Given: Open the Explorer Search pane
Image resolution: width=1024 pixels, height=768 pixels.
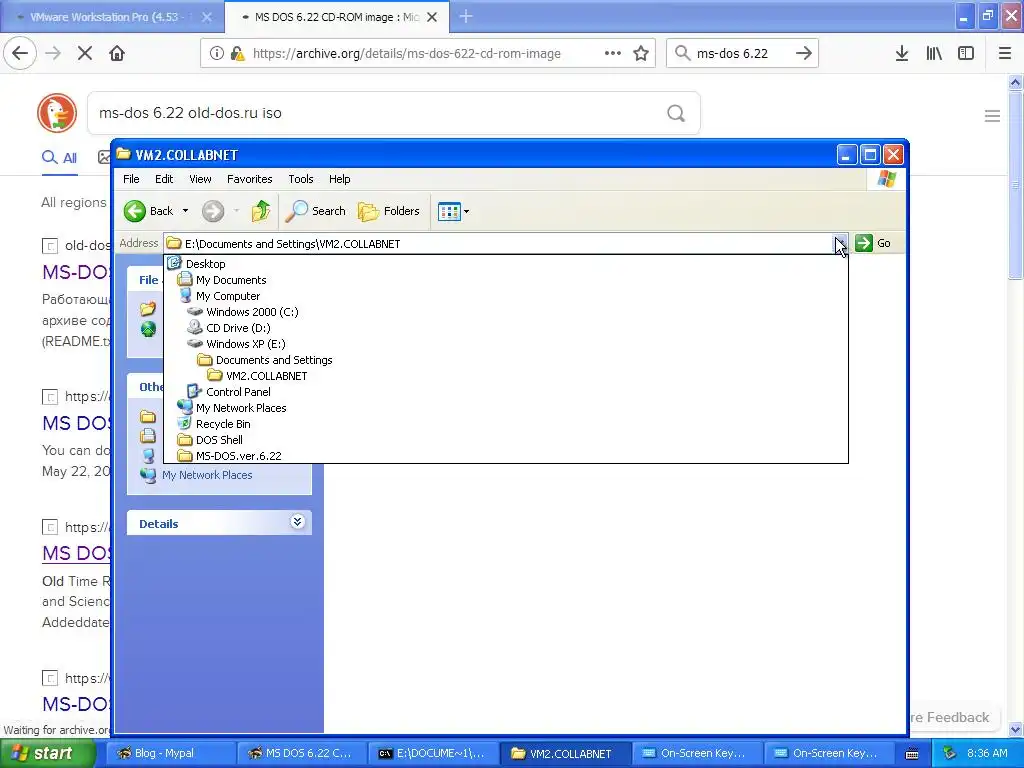Looking at the screenshot, I should coord(316,211).
